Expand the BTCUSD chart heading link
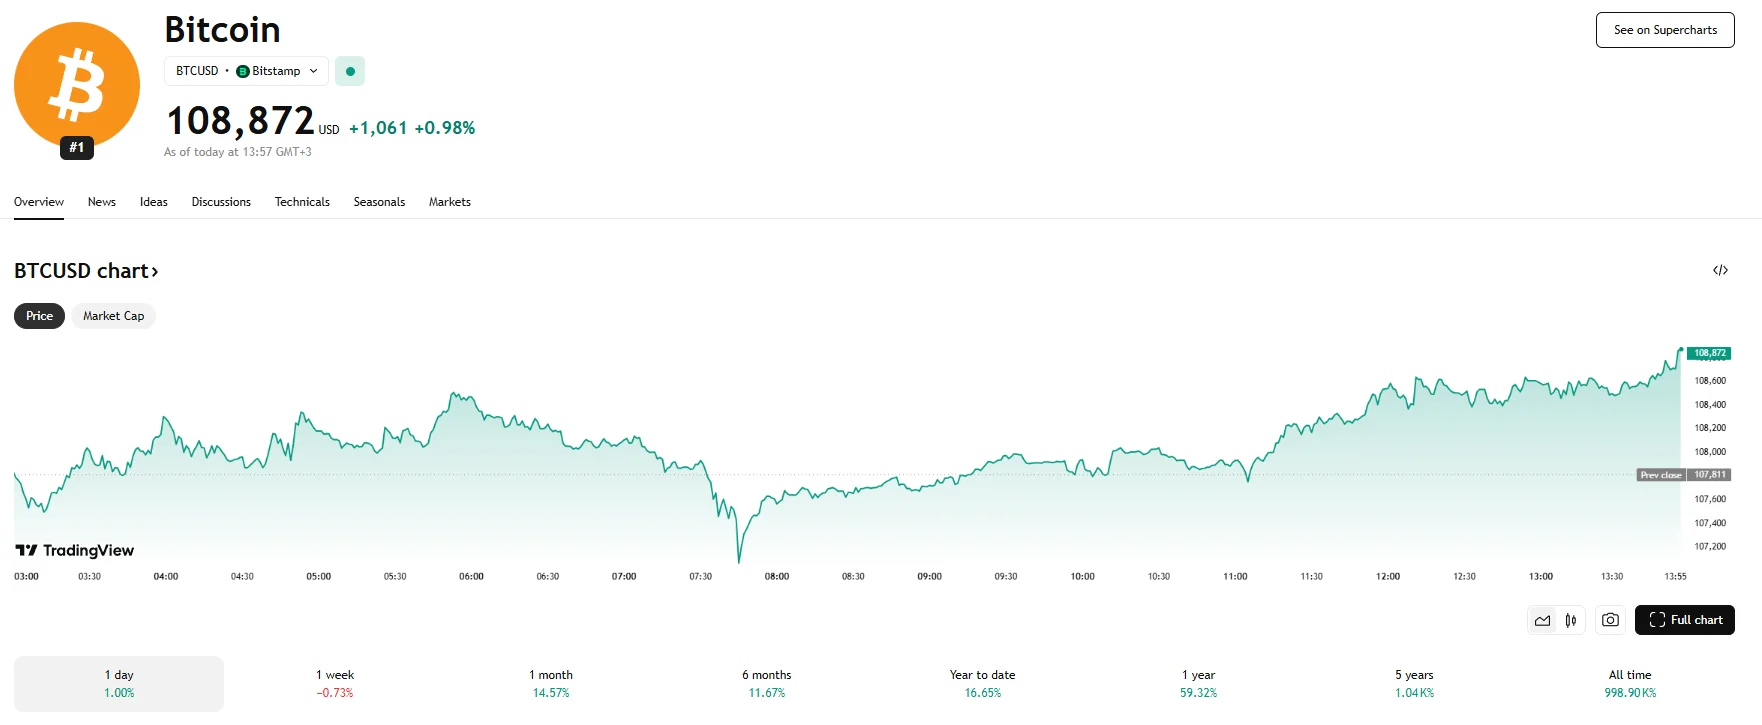The image size is (1762, 725). (86, 271)
